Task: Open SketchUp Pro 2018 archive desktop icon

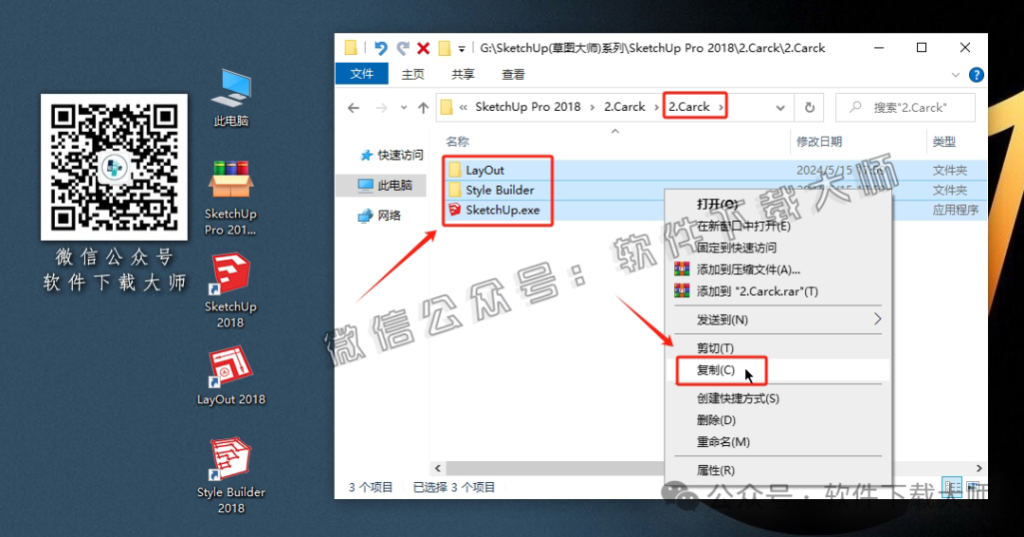Action: click(x=231, y=197)
